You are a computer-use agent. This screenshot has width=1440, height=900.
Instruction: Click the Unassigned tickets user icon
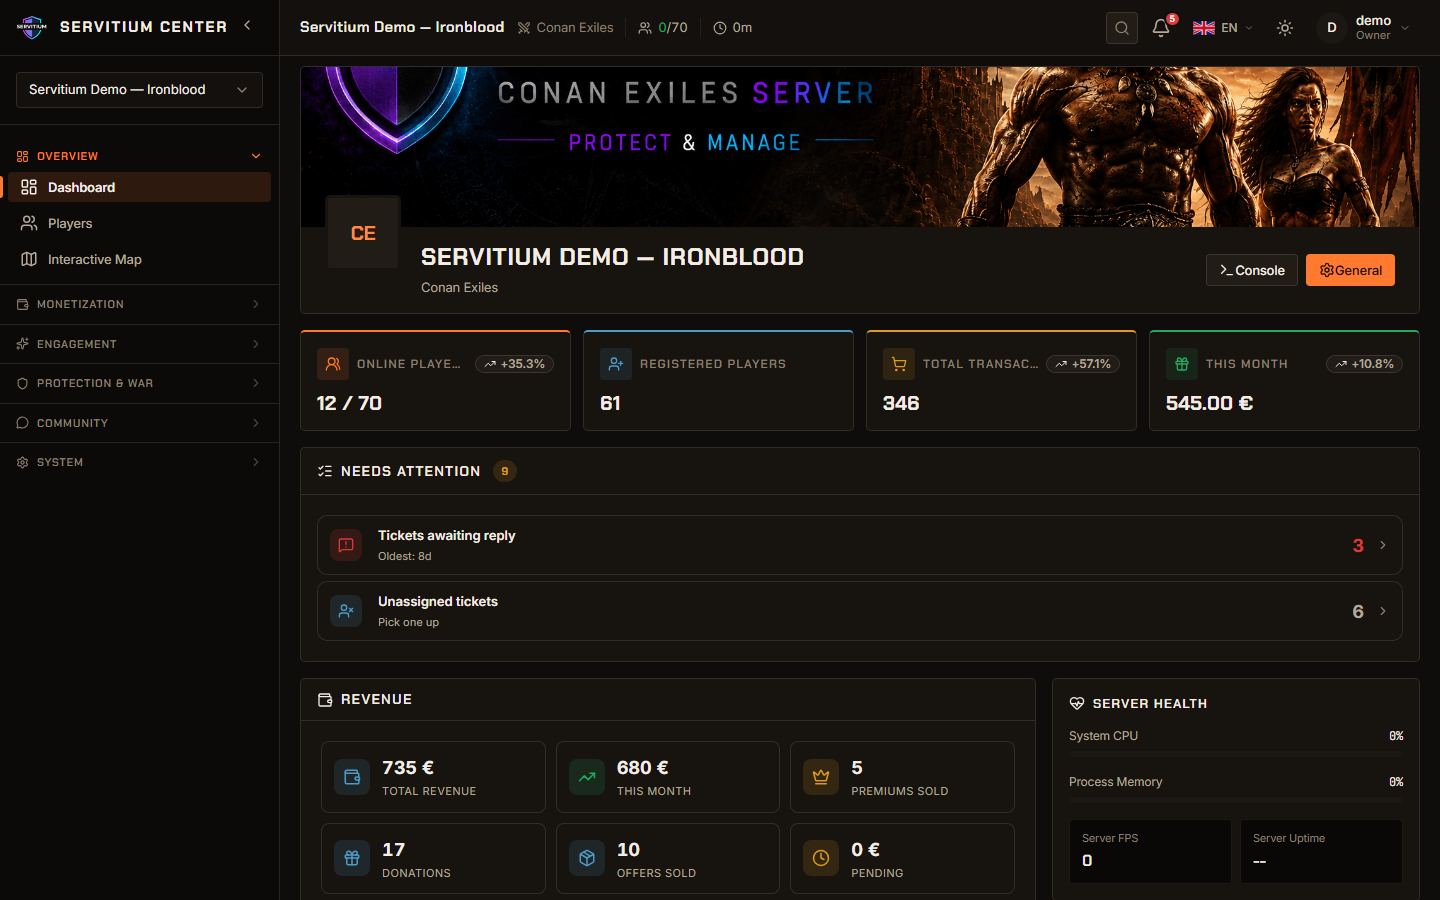pos(346,611)
